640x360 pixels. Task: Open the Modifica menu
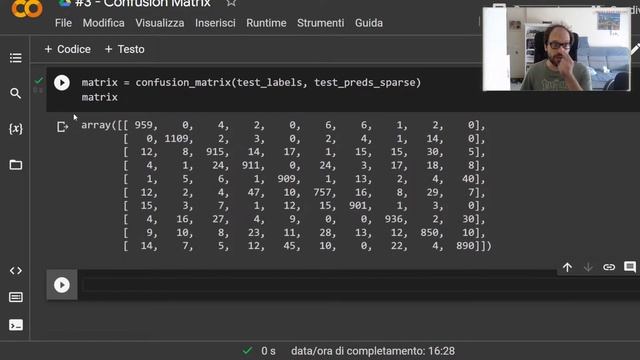click(104, 23)
